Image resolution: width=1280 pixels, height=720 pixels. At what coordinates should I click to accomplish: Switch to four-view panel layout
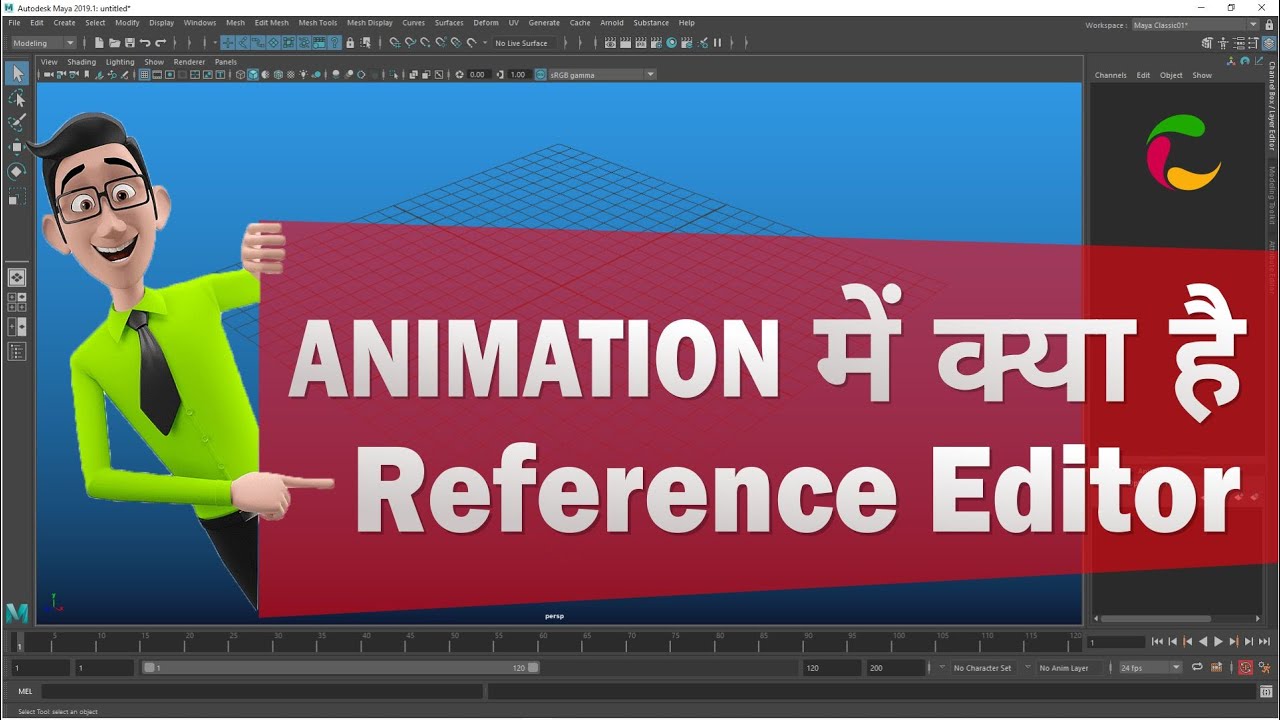pyautogui.click(x=16, y=302)
